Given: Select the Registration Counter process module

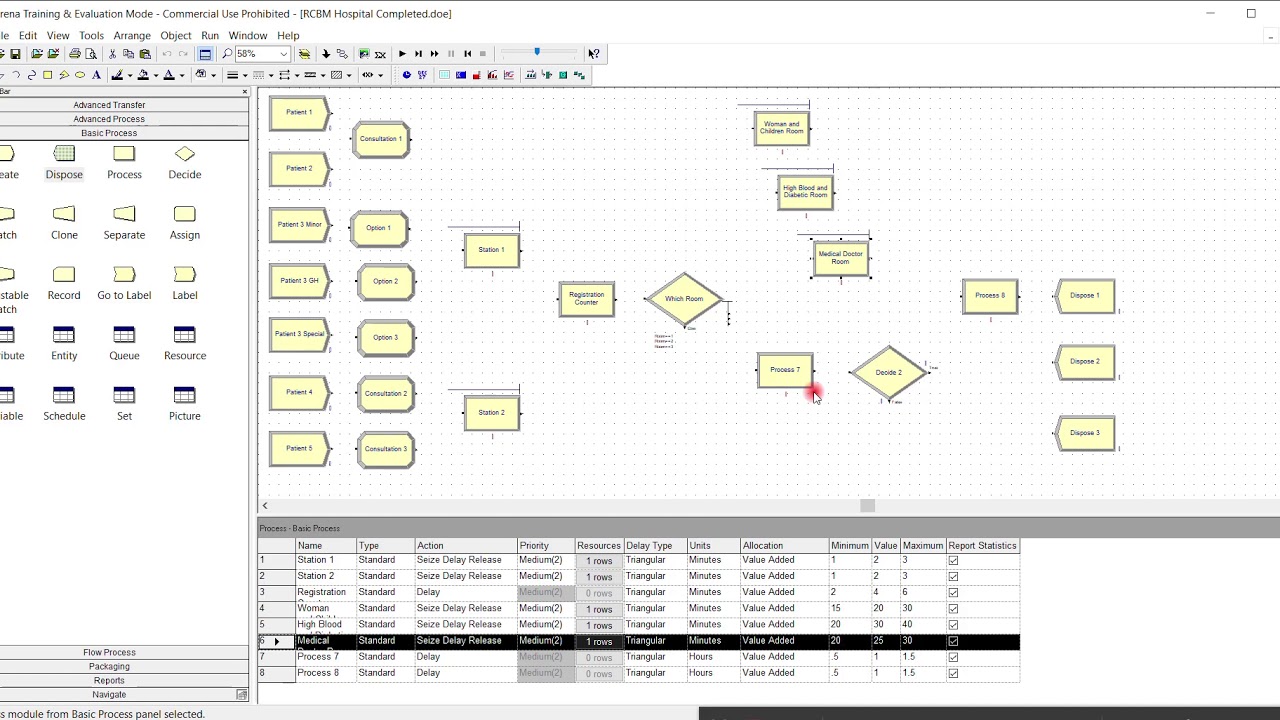Looking at the screenshot, I should point(586,298).
